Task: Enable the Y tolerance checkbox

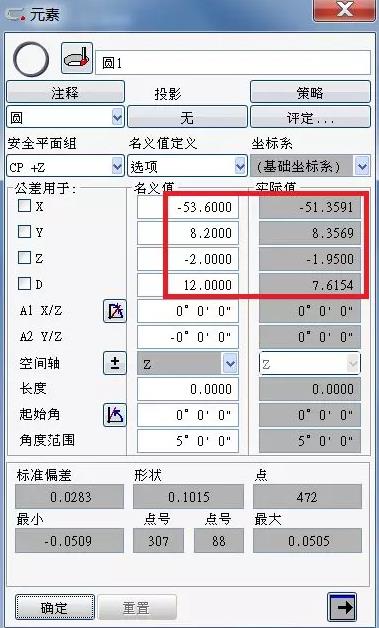Action: (24, 232)
